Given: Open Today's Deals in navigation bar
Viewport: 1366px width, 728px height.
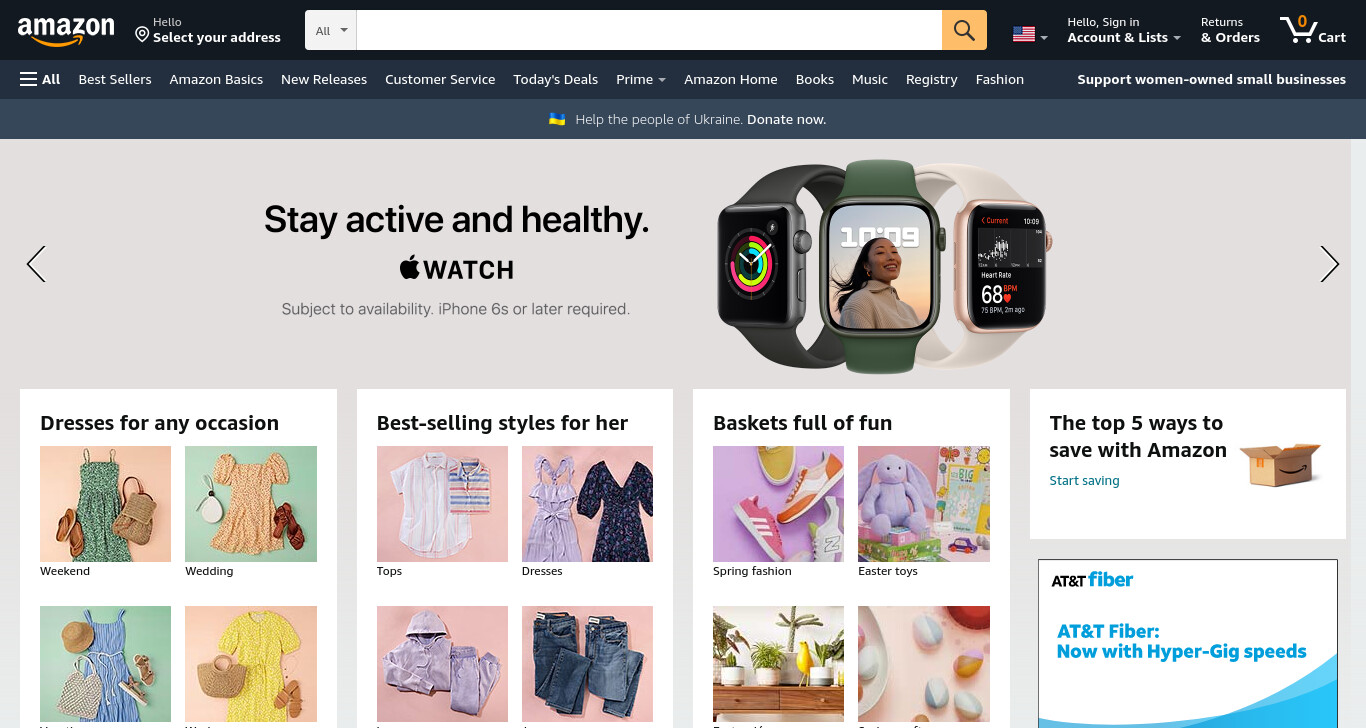Looking at the screenshot, I should [555, 79].
